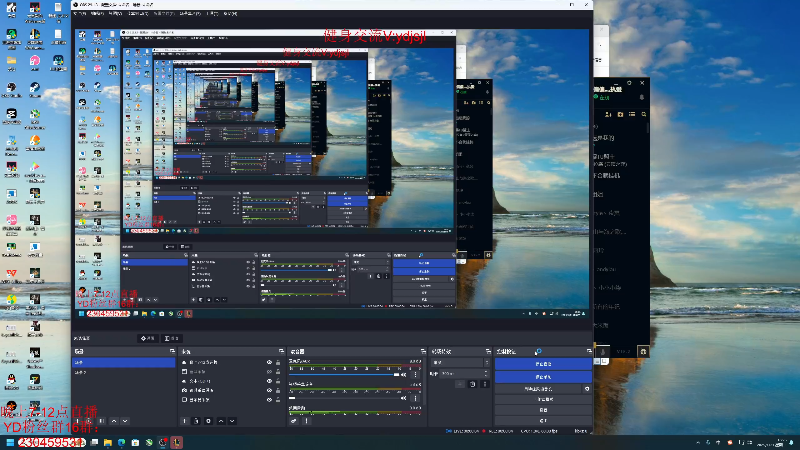Toggle visibility eye of the third source row

click(269, 381)
